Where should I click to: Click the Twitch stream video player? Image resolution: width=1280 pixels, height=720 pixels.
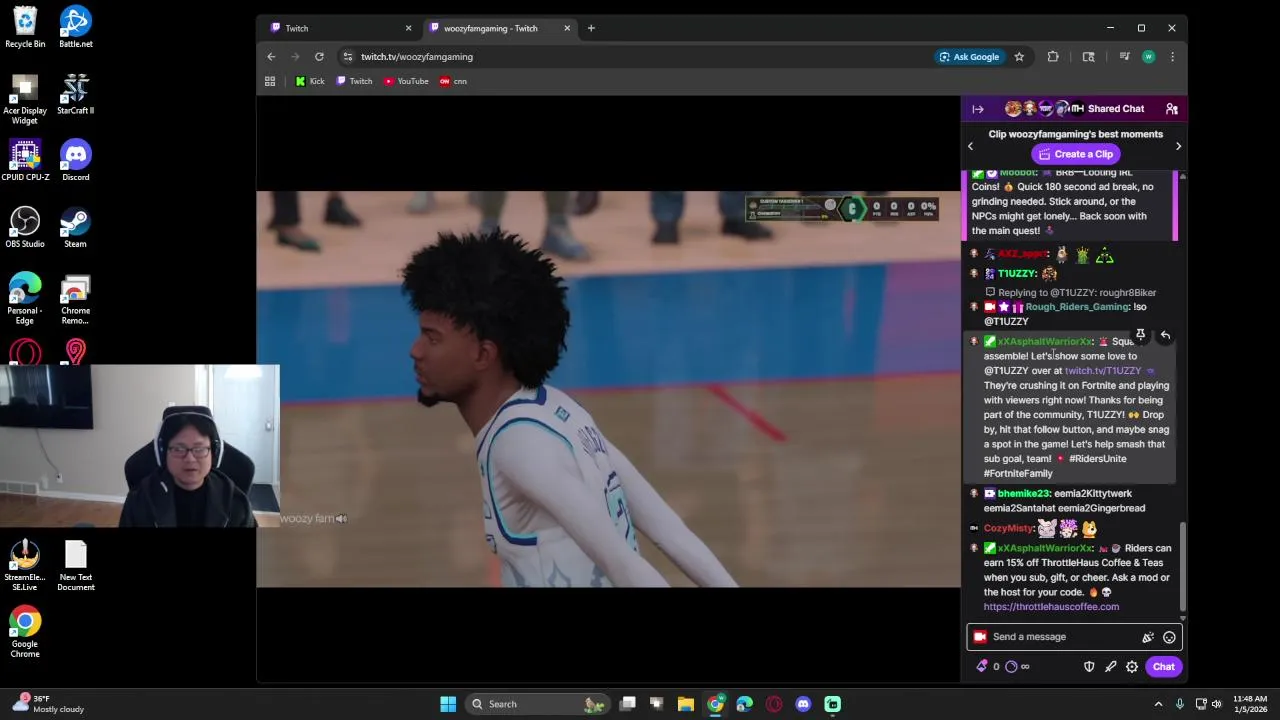[x=608, y=389]
